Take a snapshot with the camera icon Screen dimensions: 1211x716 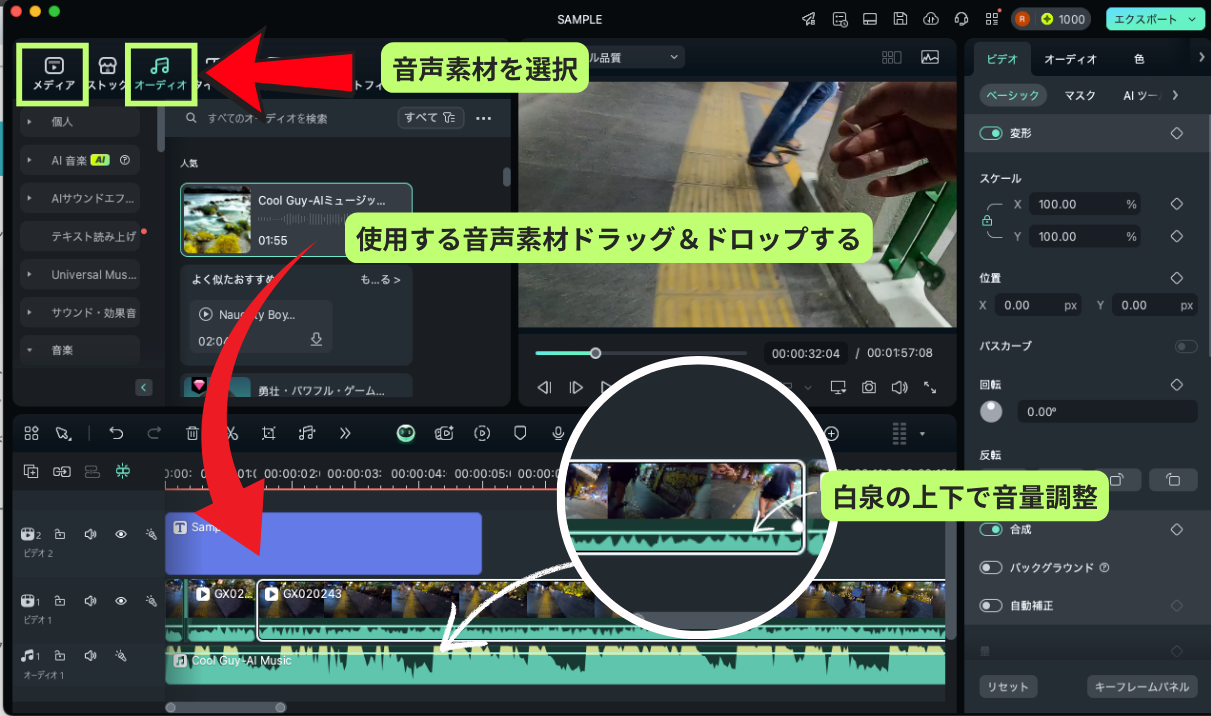tap(868, 387)
